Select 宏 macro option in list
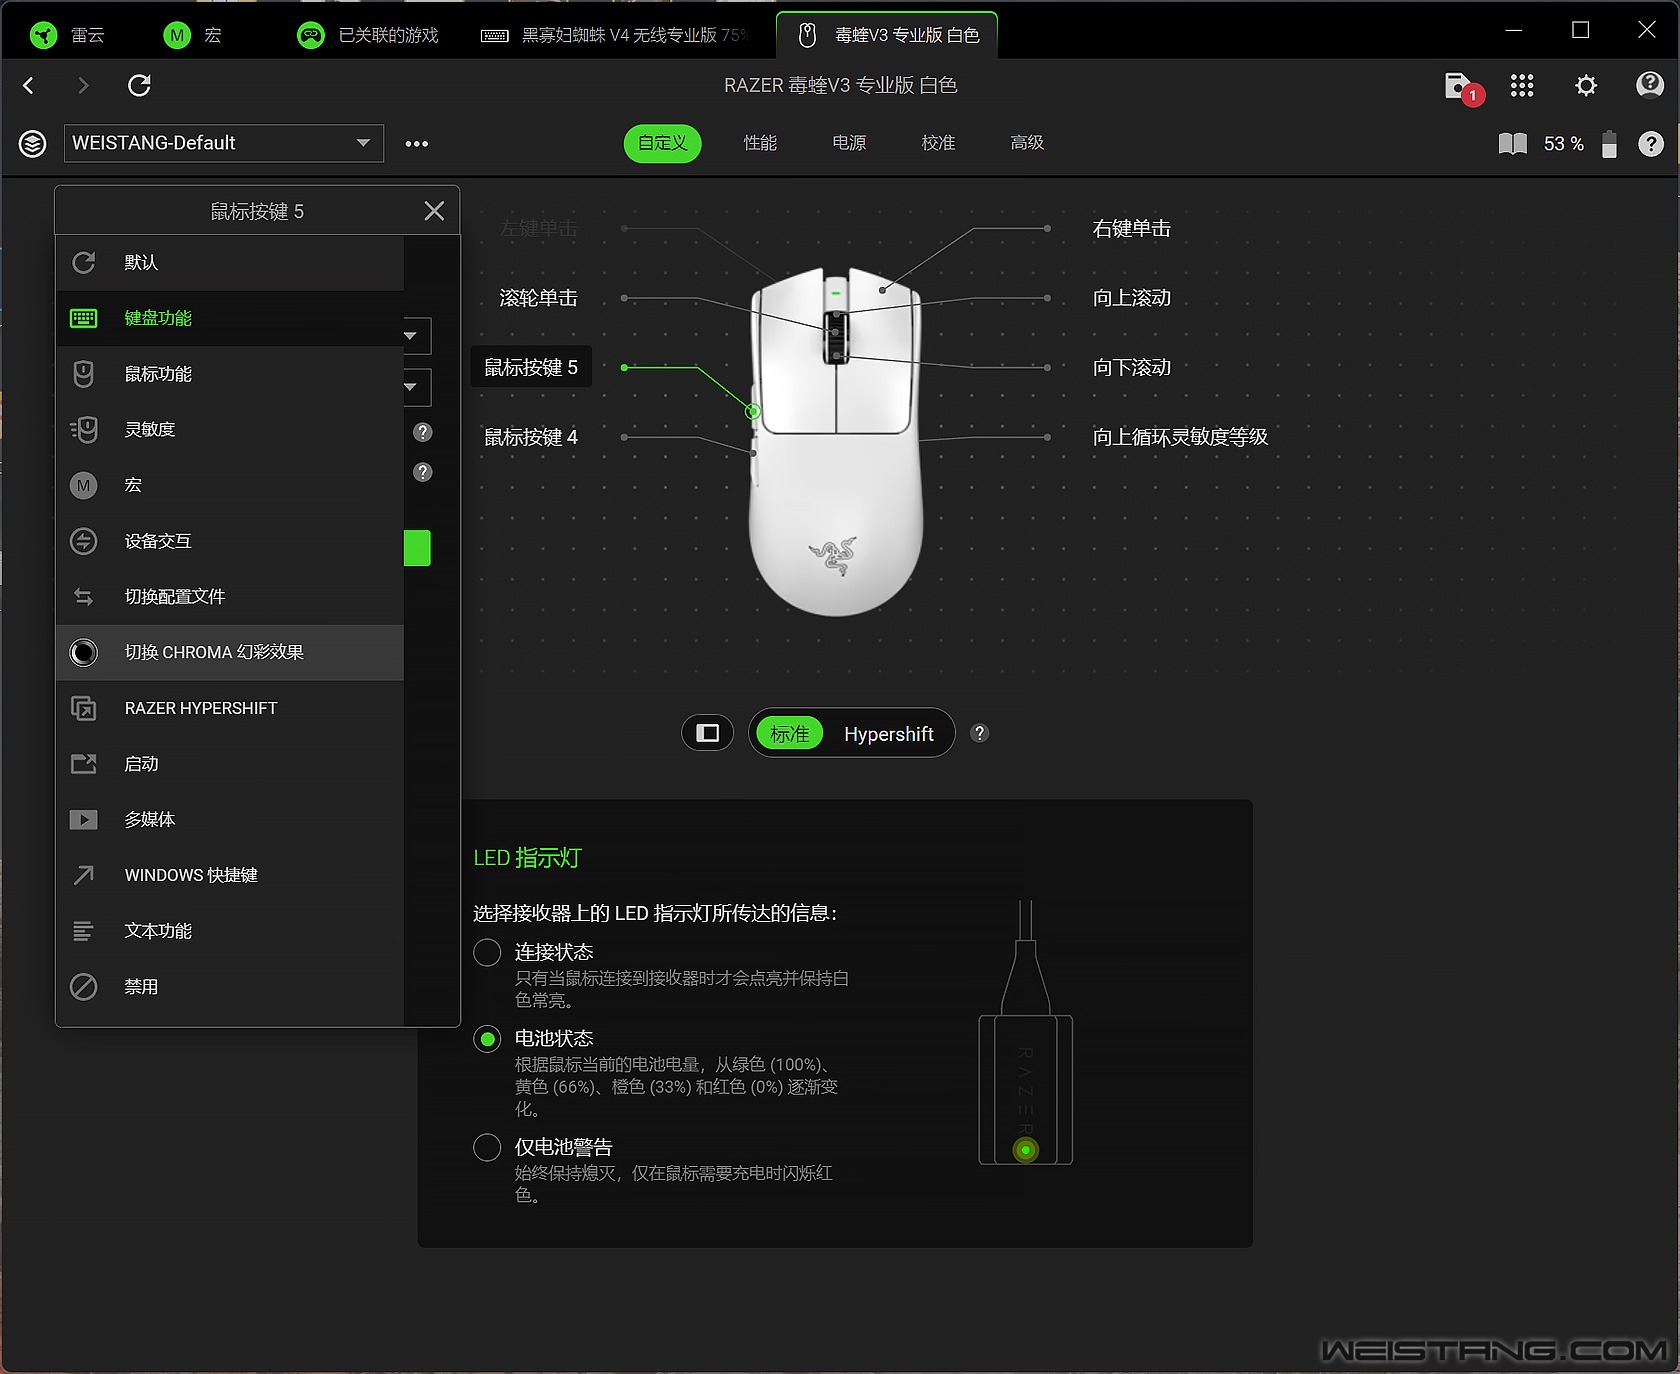Image resolution: width=1680 pixels, height=1374 pixels. (230, 486)
